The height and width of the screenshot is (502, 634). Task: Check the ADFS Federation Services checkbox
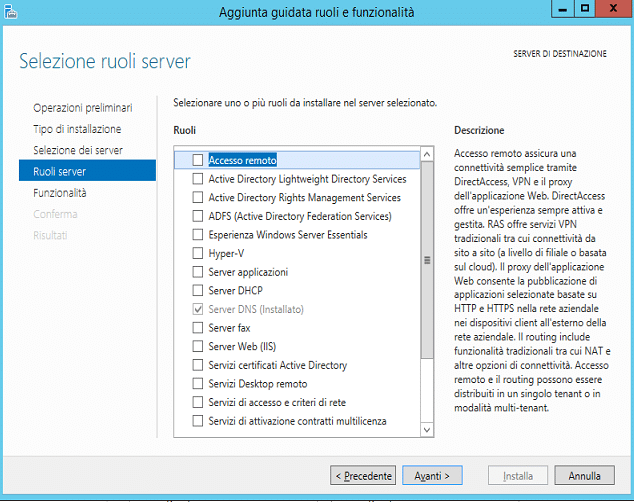click(198, 216)
